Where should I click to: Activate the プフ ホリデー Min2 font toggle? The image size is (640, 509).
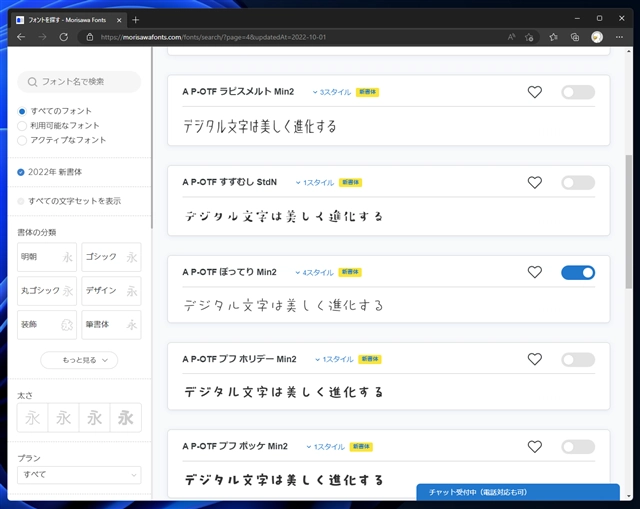(578, 360)
